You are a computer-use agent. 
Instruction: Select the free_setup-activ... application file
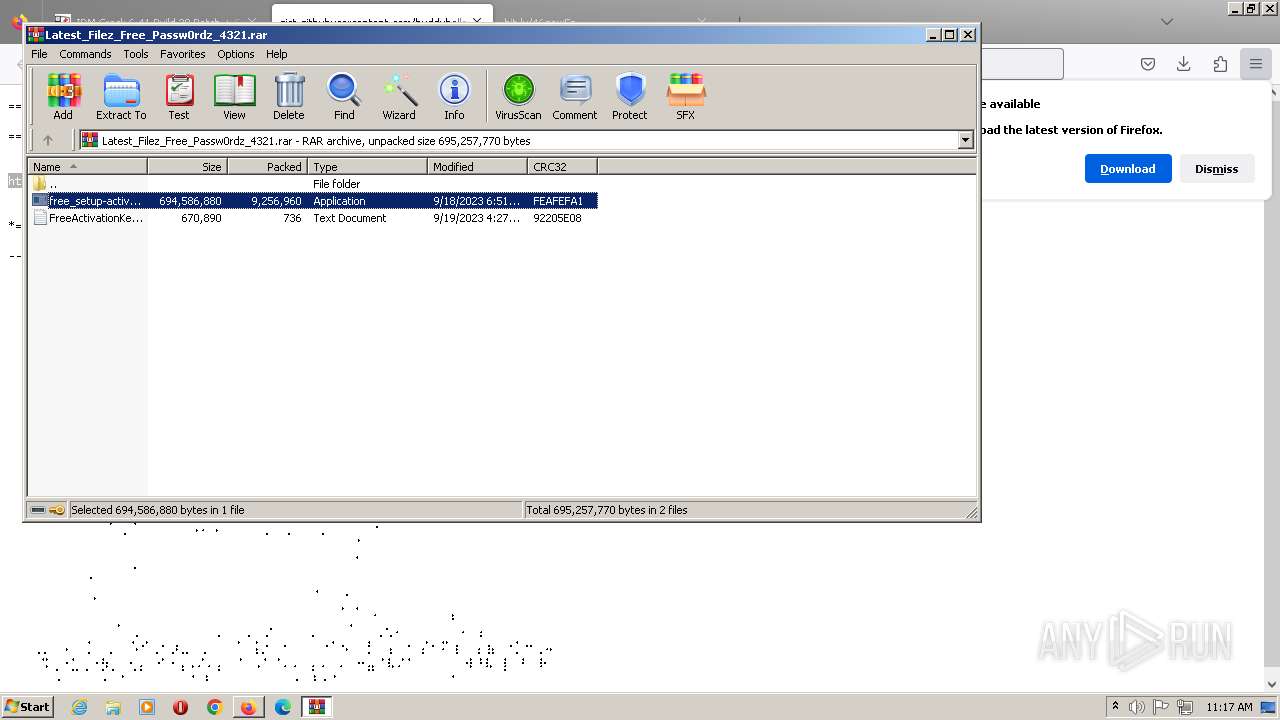(x=313, y=201)
